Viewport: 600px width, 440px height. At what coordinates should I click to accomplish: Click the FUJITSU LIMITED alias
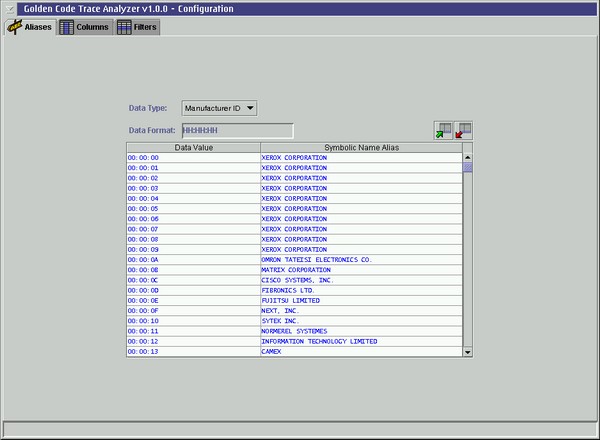361,301
